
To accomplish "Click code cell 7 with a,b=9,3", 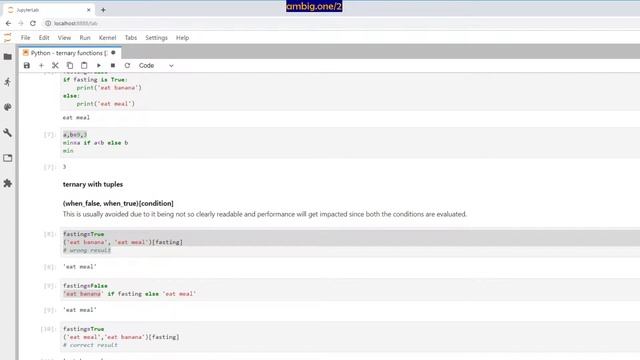I will click(350, 142).
